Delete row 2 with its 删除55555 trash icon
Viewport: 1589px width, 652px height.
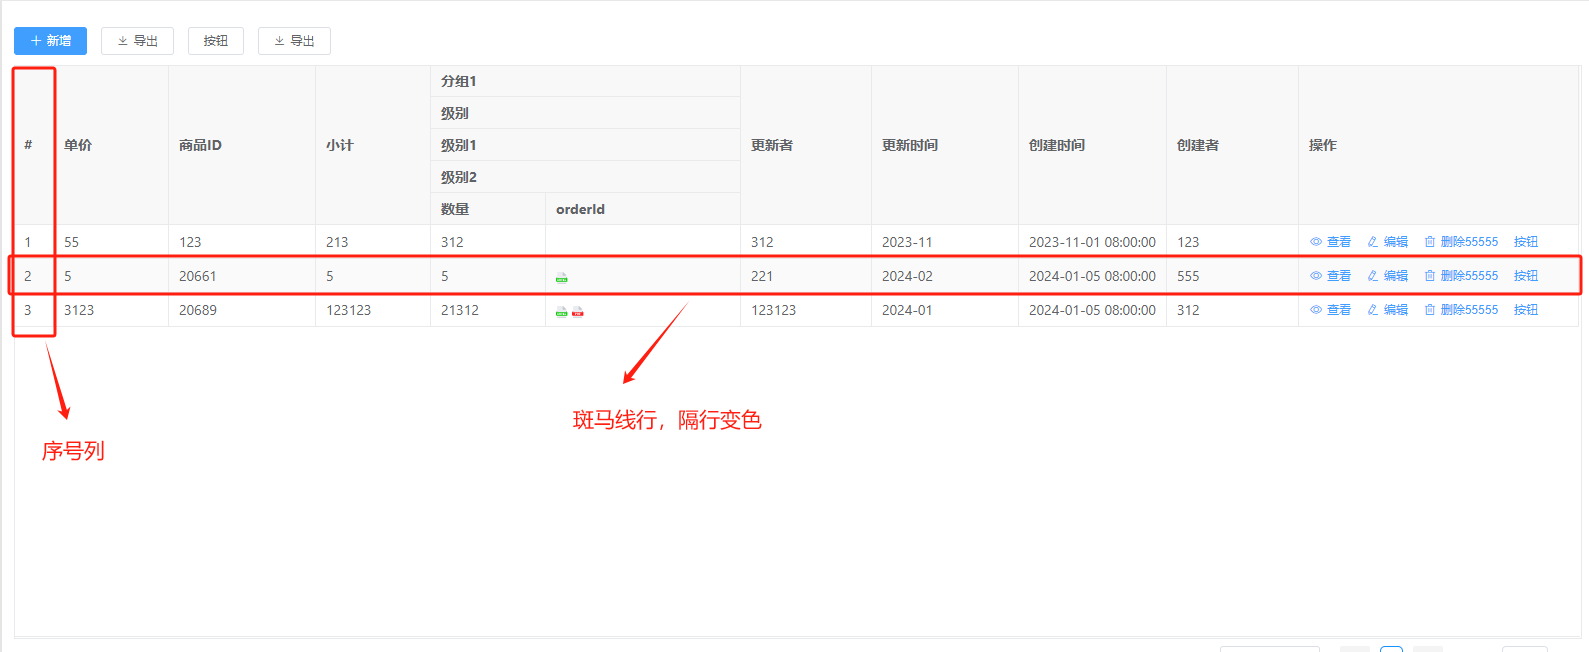[1430, 276]
